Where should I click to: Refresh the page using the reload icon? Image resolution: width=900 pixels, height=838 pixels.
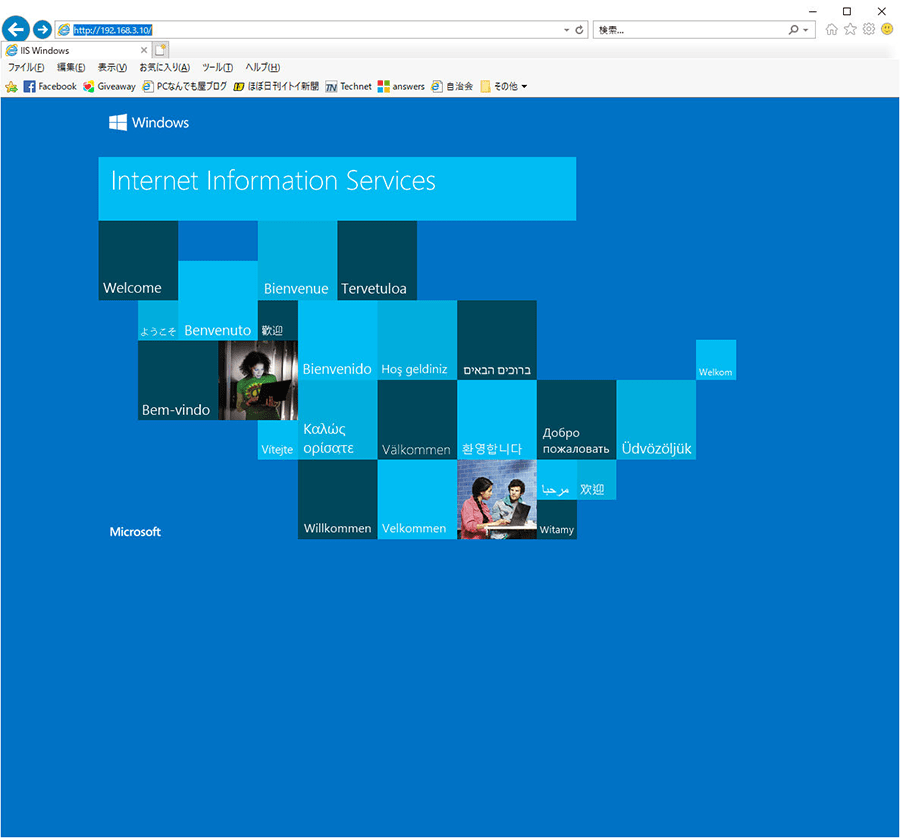579,30
